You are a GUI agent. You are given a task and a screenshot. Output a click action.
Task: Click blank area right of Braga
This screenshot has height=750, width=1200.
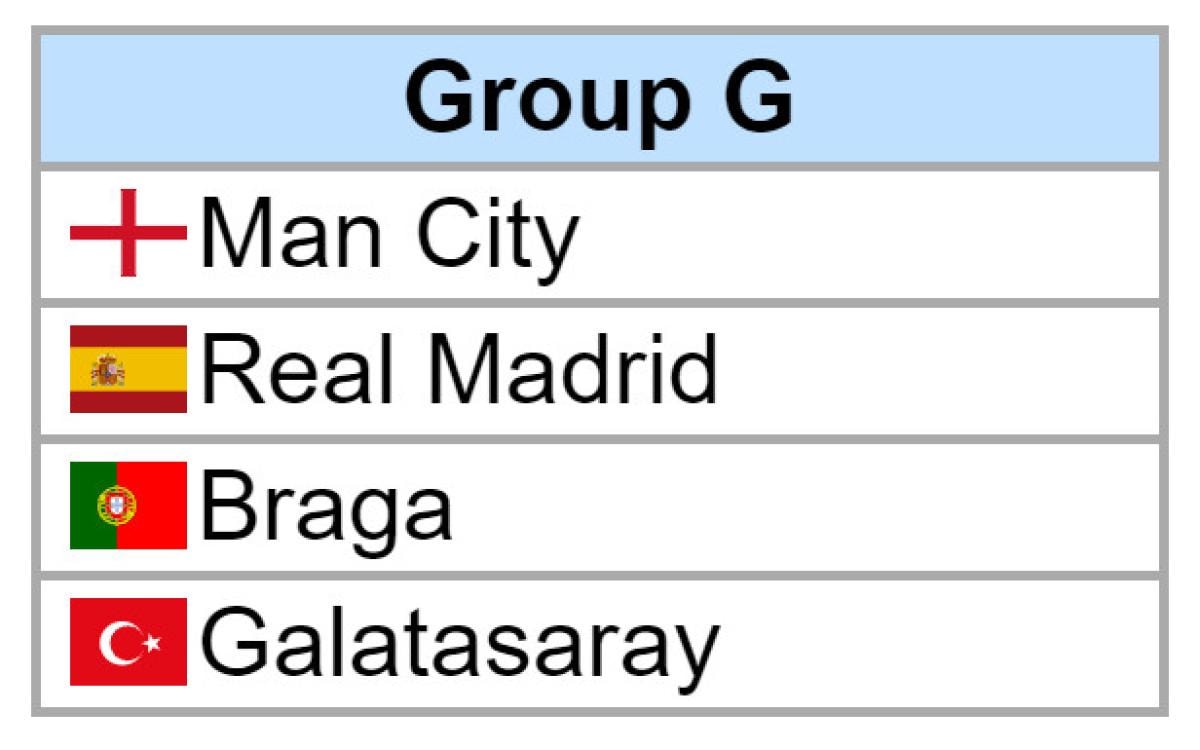coord(800,507)
